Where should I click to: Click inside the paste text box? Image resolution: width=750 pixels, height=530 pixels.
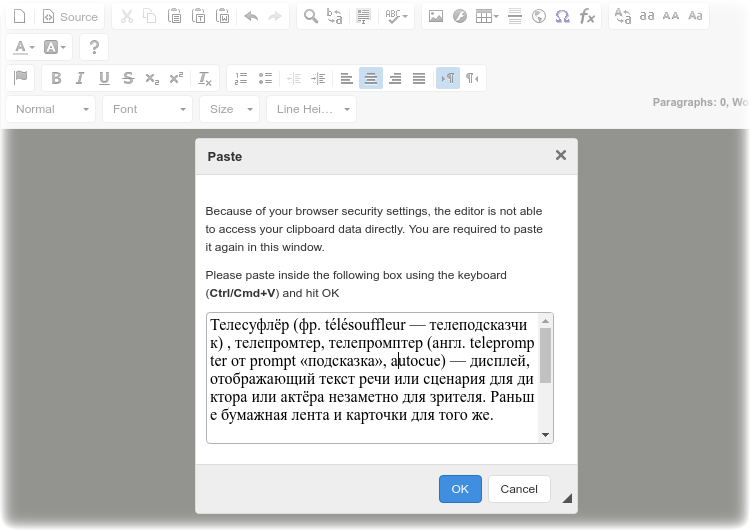coord(373,378)
